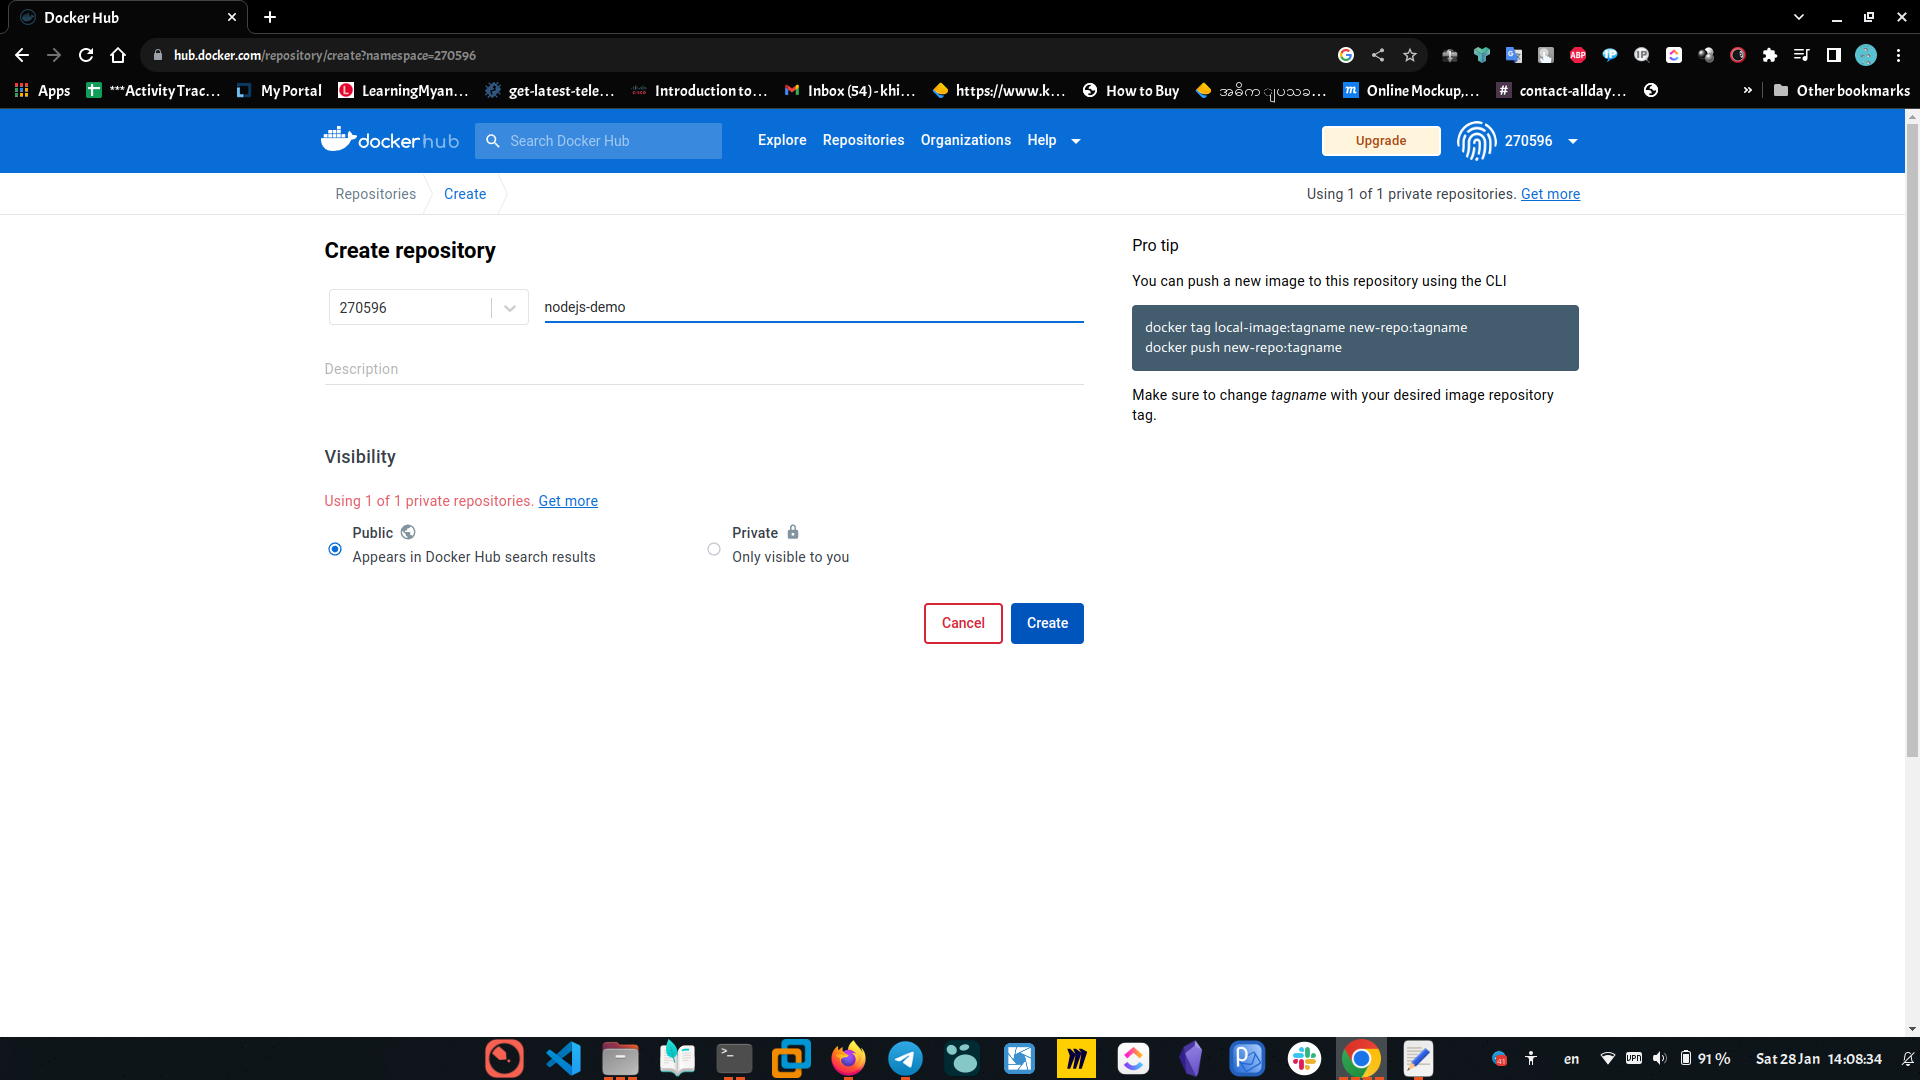The width and height of the screenshot is (1920, 1080).
Task: Click the volume icon in system tray
Action: coord(1660,1058)
